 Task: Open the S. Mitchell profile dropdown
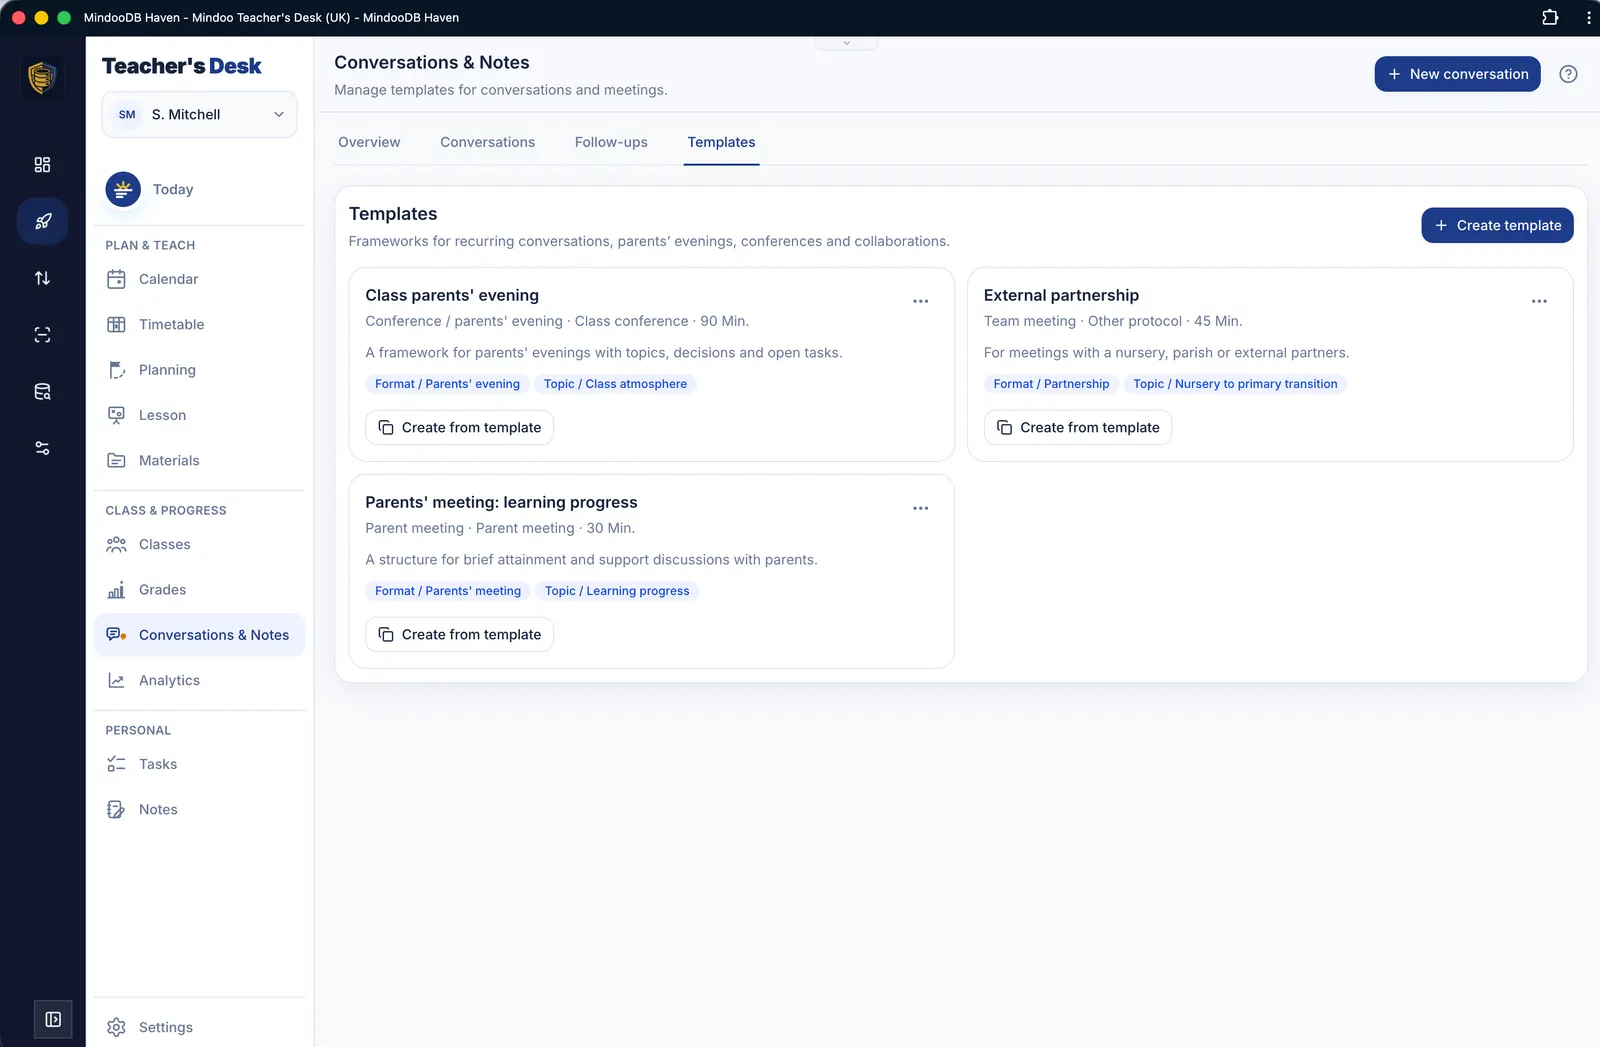point(200,115)
